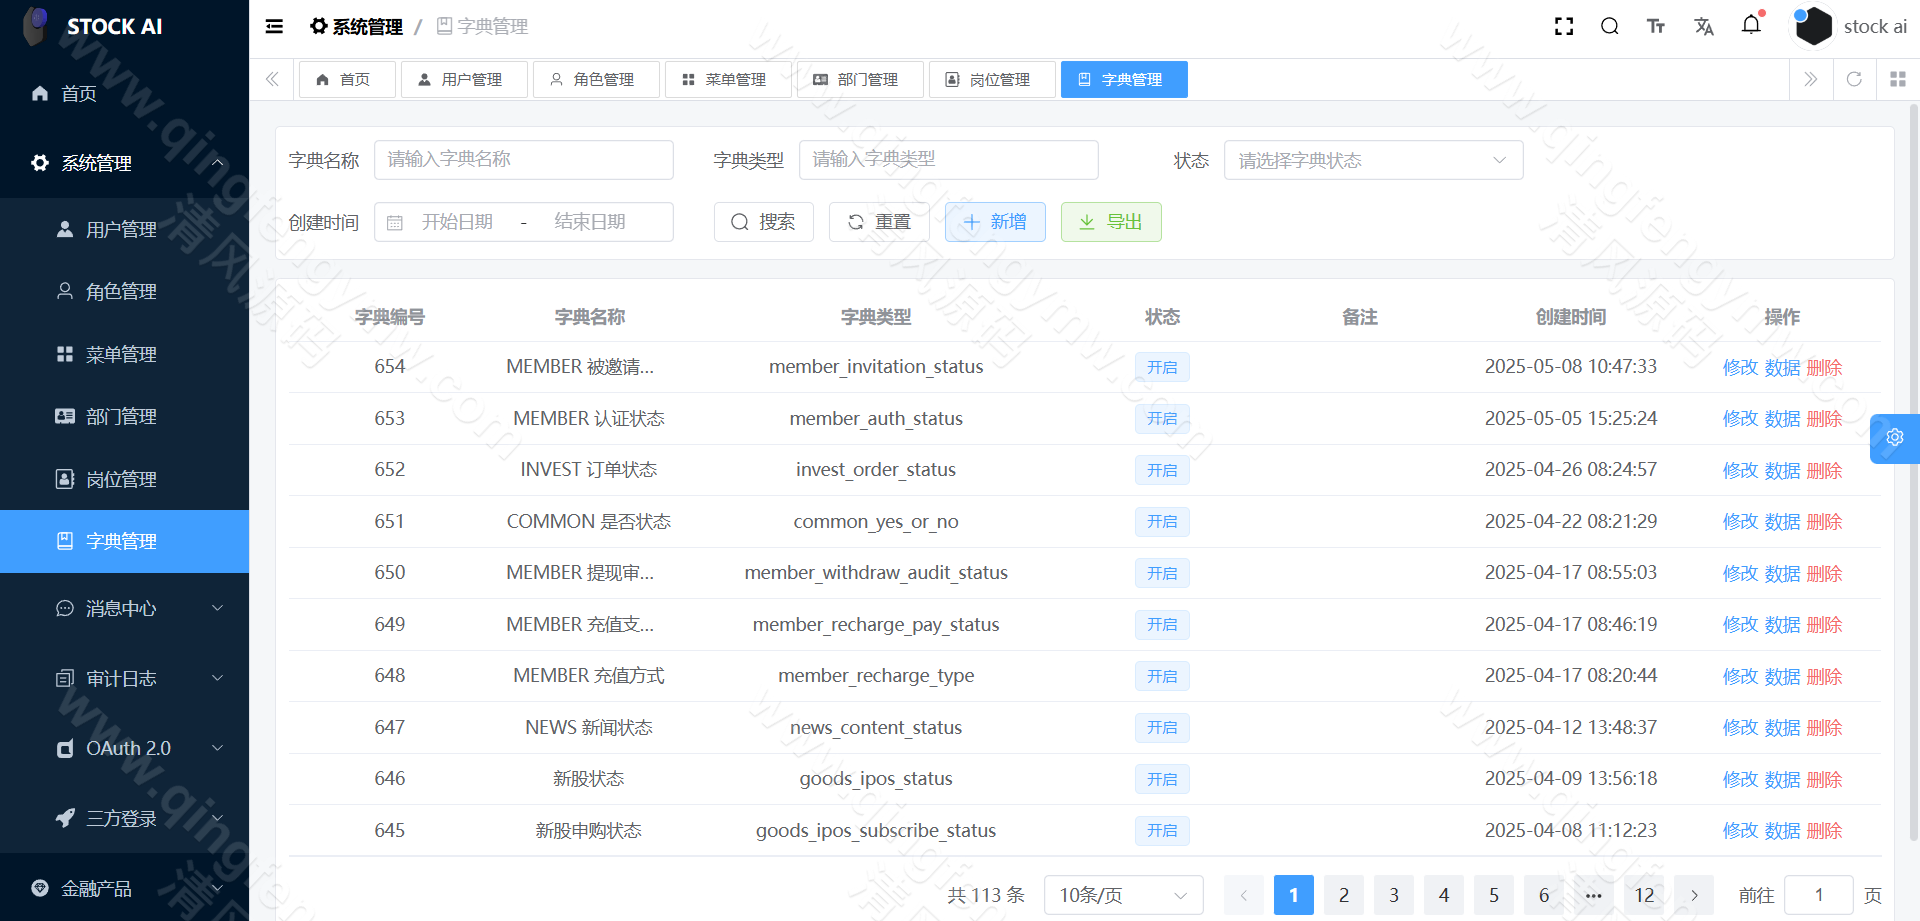Click the 新增 button to add entry
The image size is (1920, 921).
coord(995,222)
